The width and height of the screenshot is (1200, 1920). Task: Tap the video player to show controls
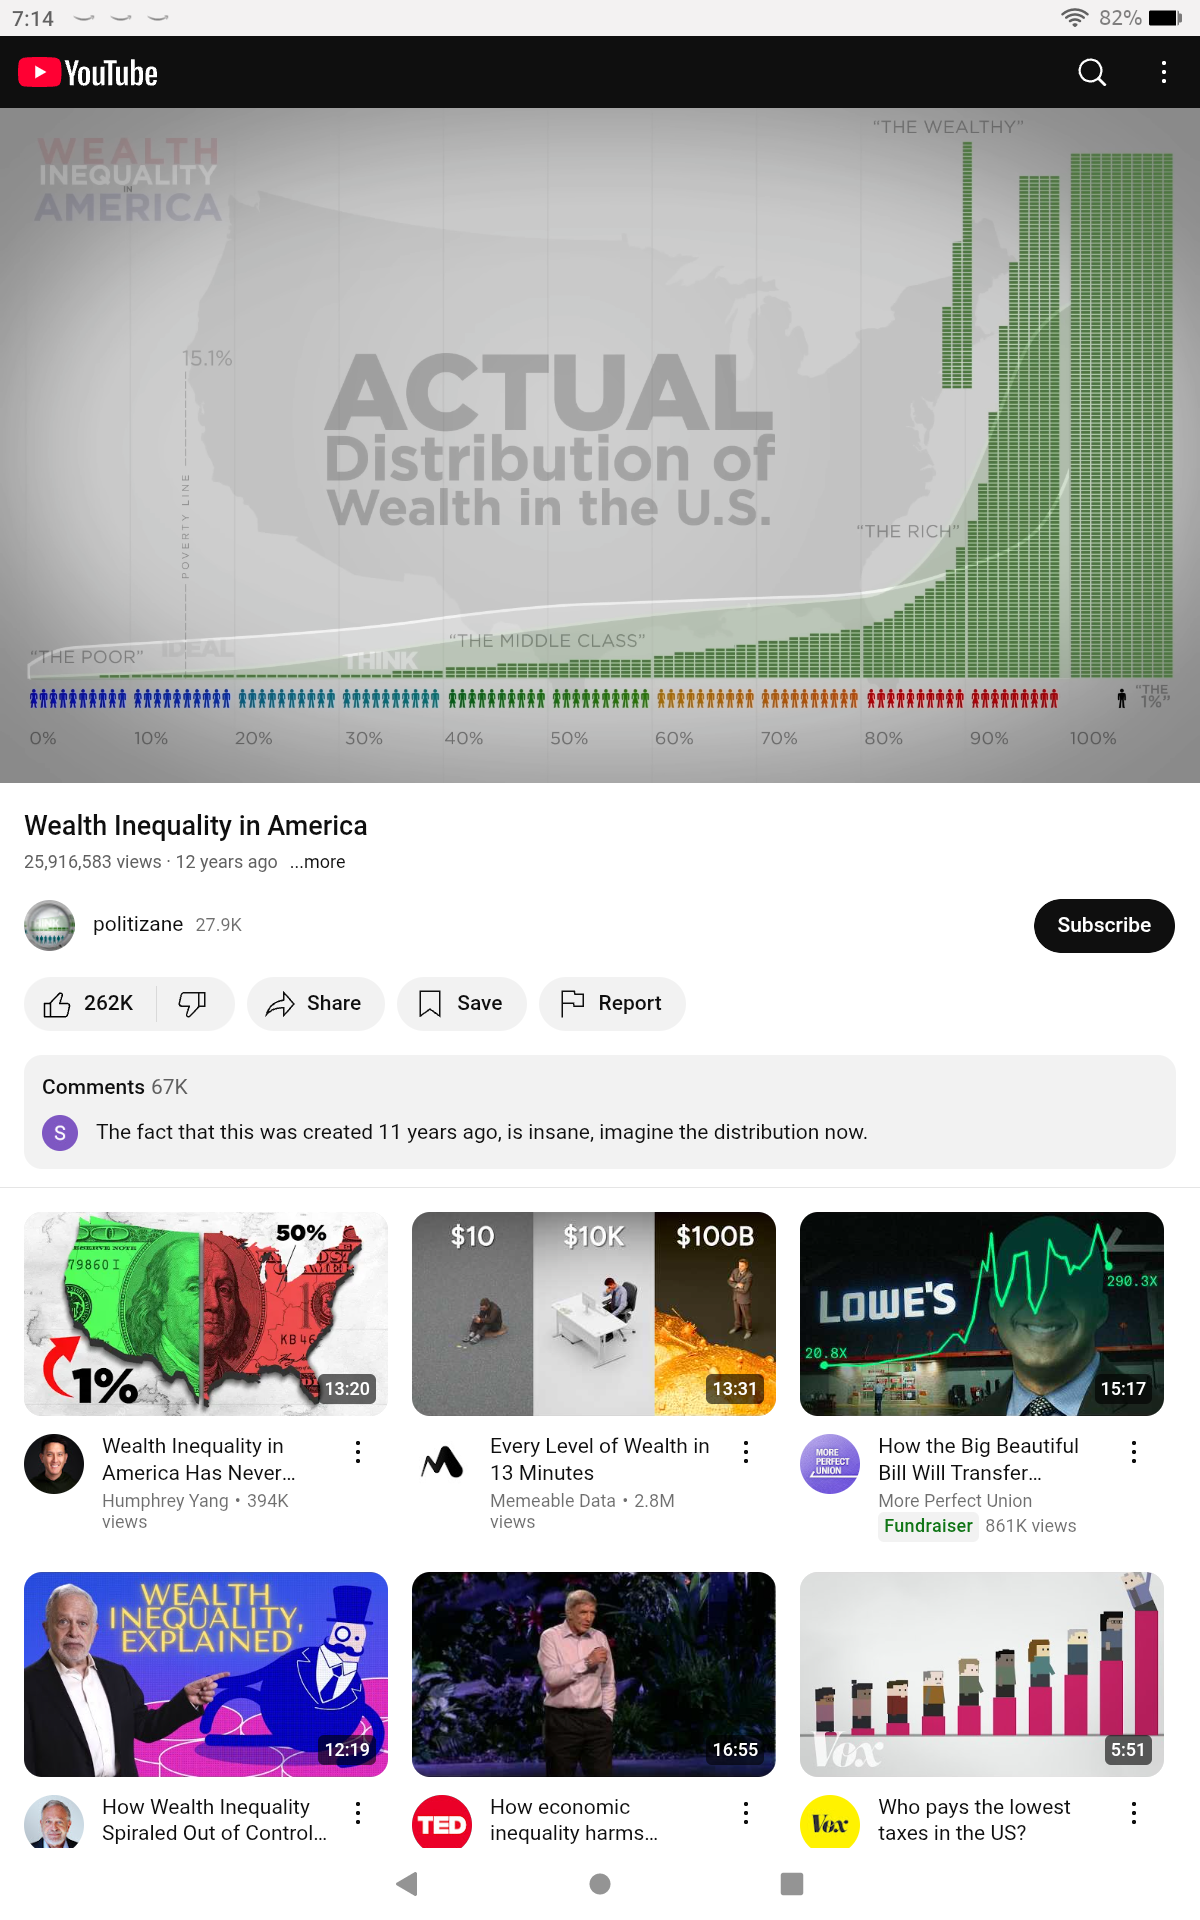point(600,445)
